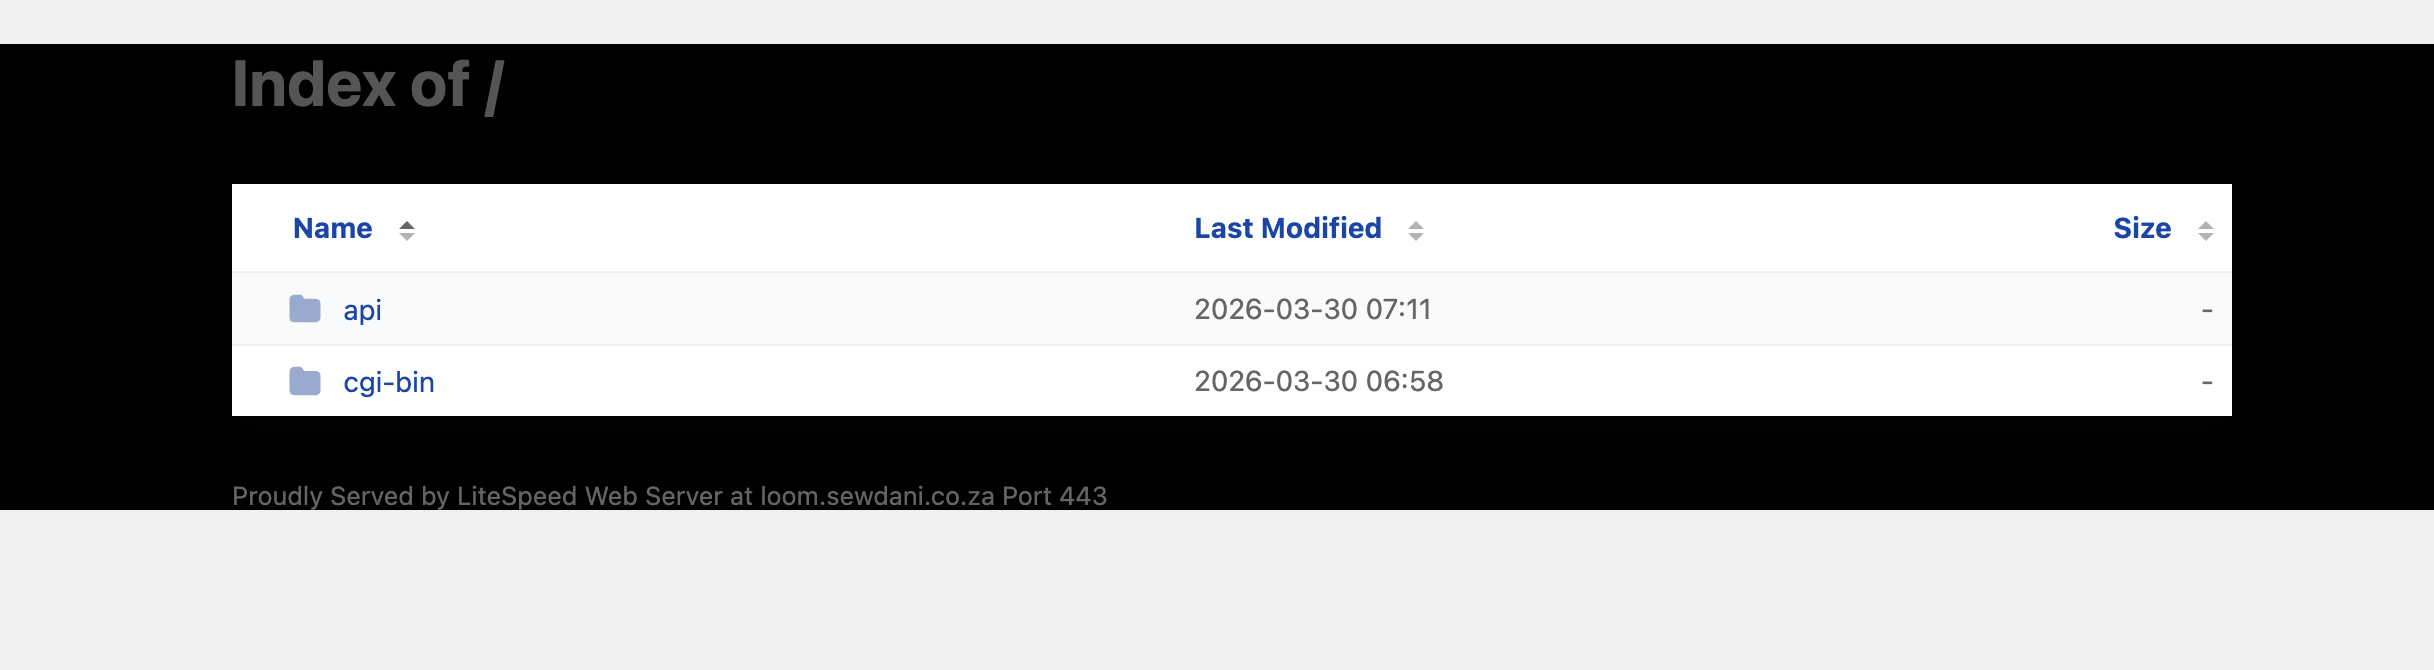Click the LiteSpeed Web Server footer text
The width and height of the screenshot is (2434, 670).
pyautogui.click(x=589, y=496)
